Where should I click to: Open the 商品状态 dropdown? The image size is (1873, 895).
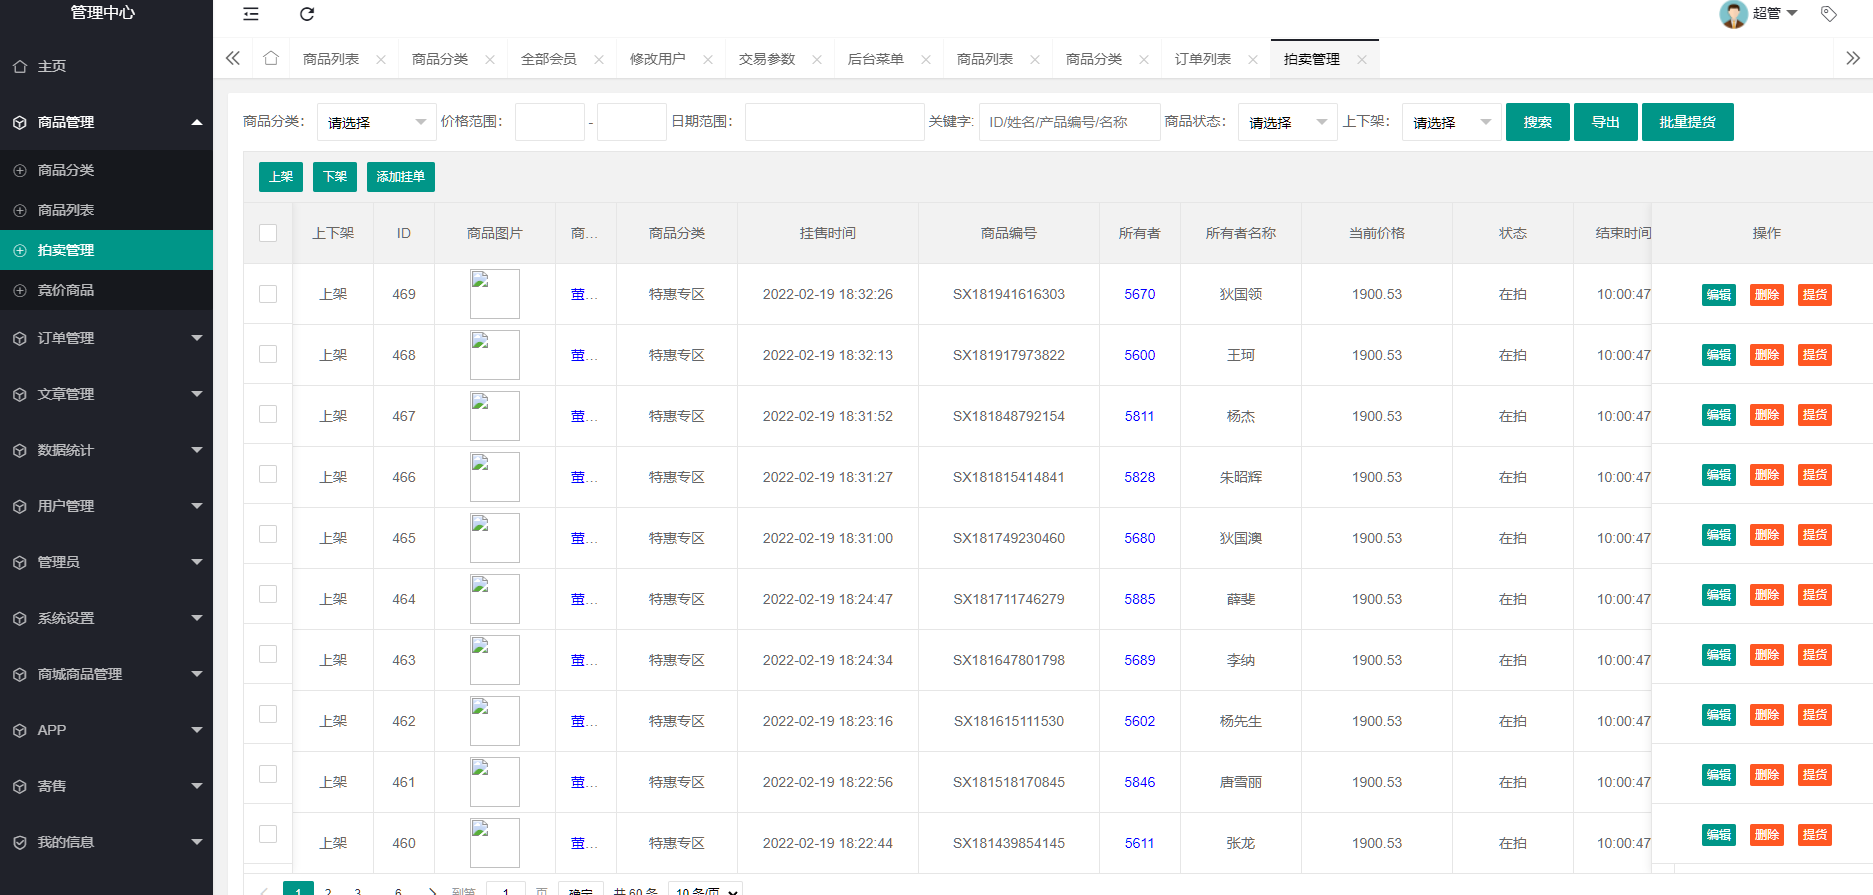[1286, 122]
